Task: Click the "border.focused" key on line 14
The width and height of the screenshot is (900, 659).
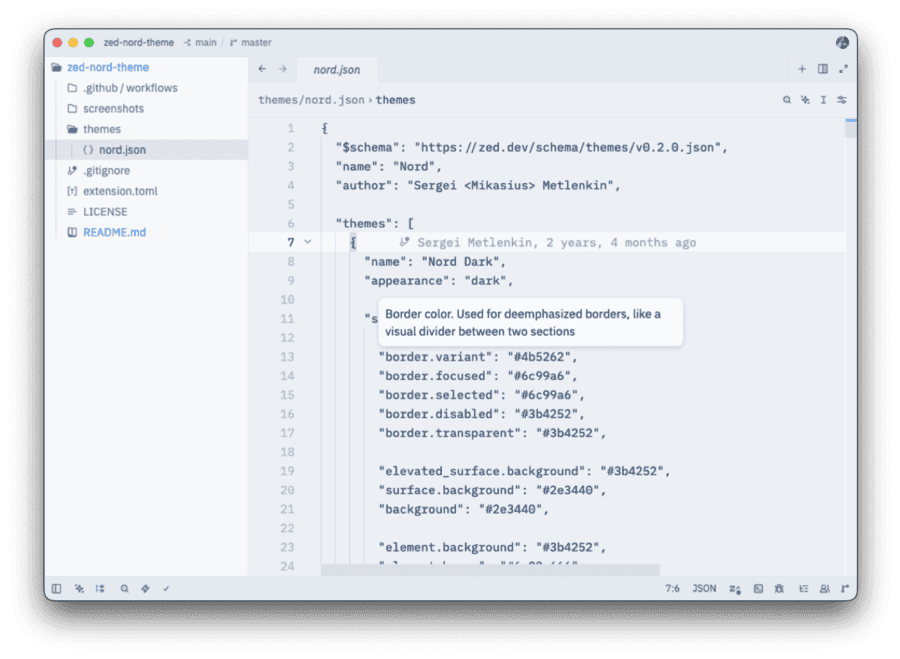Action: pyautogui.click(x=435, y=376)
